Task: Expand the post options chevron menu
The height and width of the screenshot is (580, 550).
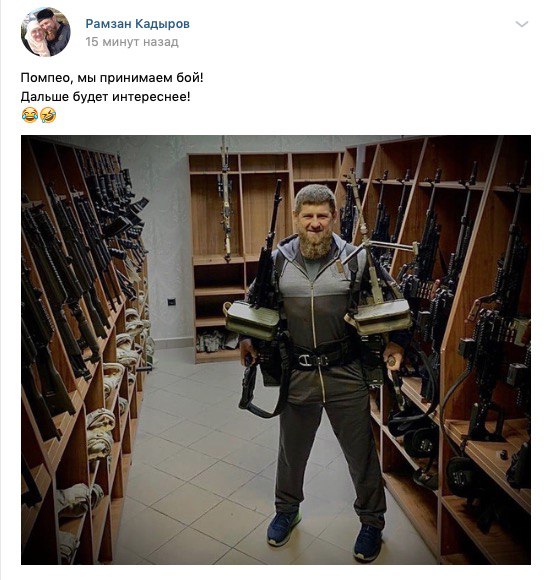Action: click(522, 24)
